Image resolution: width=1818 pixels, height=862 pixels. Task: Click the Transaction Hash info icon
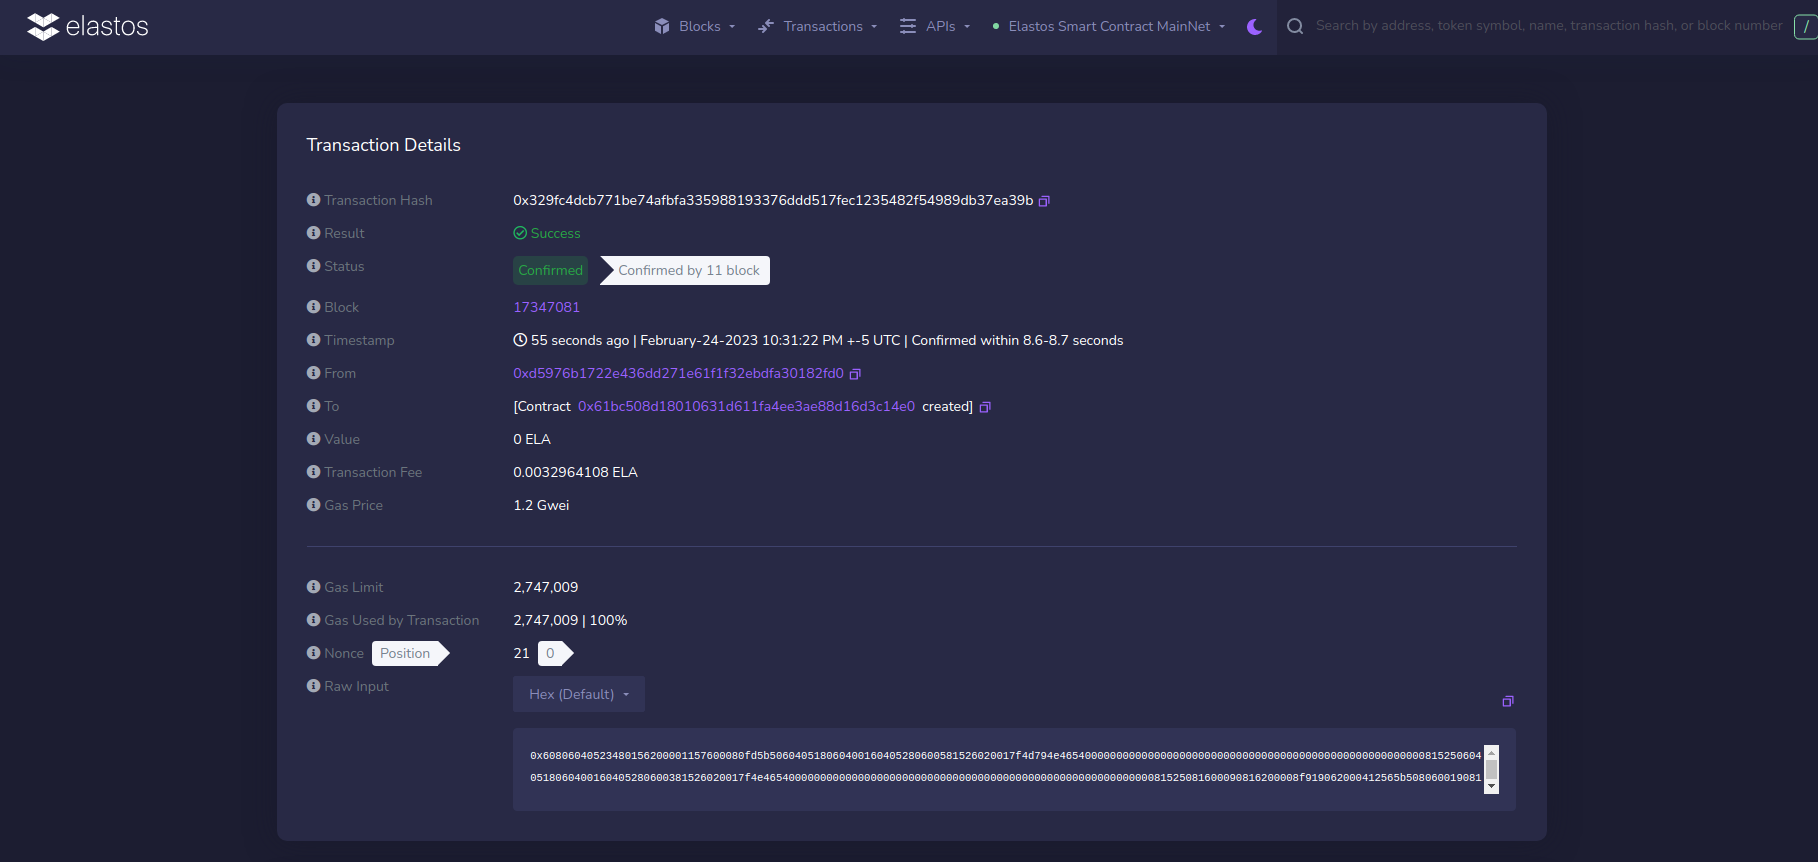pyautogui.click(x=313, y=200)
